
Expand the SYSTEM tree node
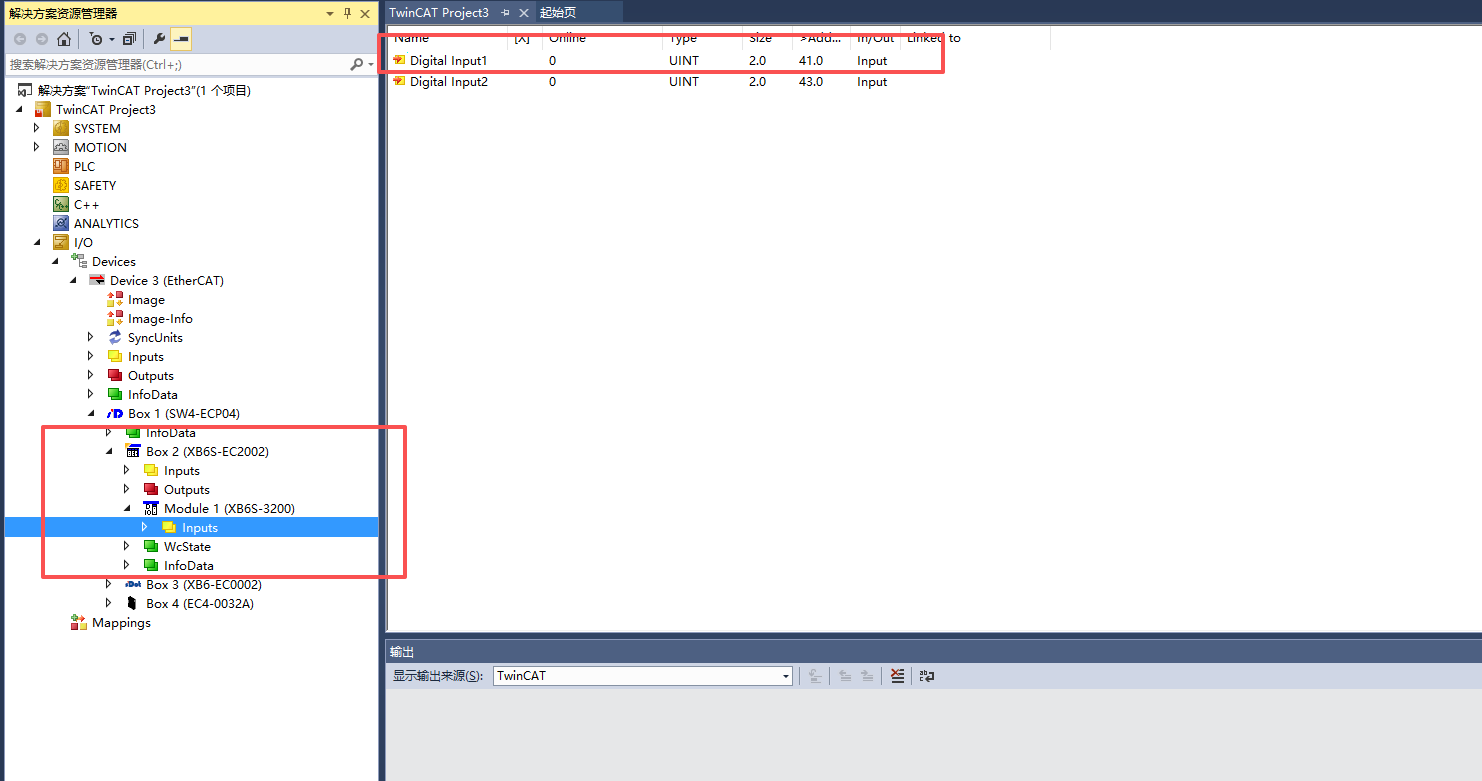37,129
